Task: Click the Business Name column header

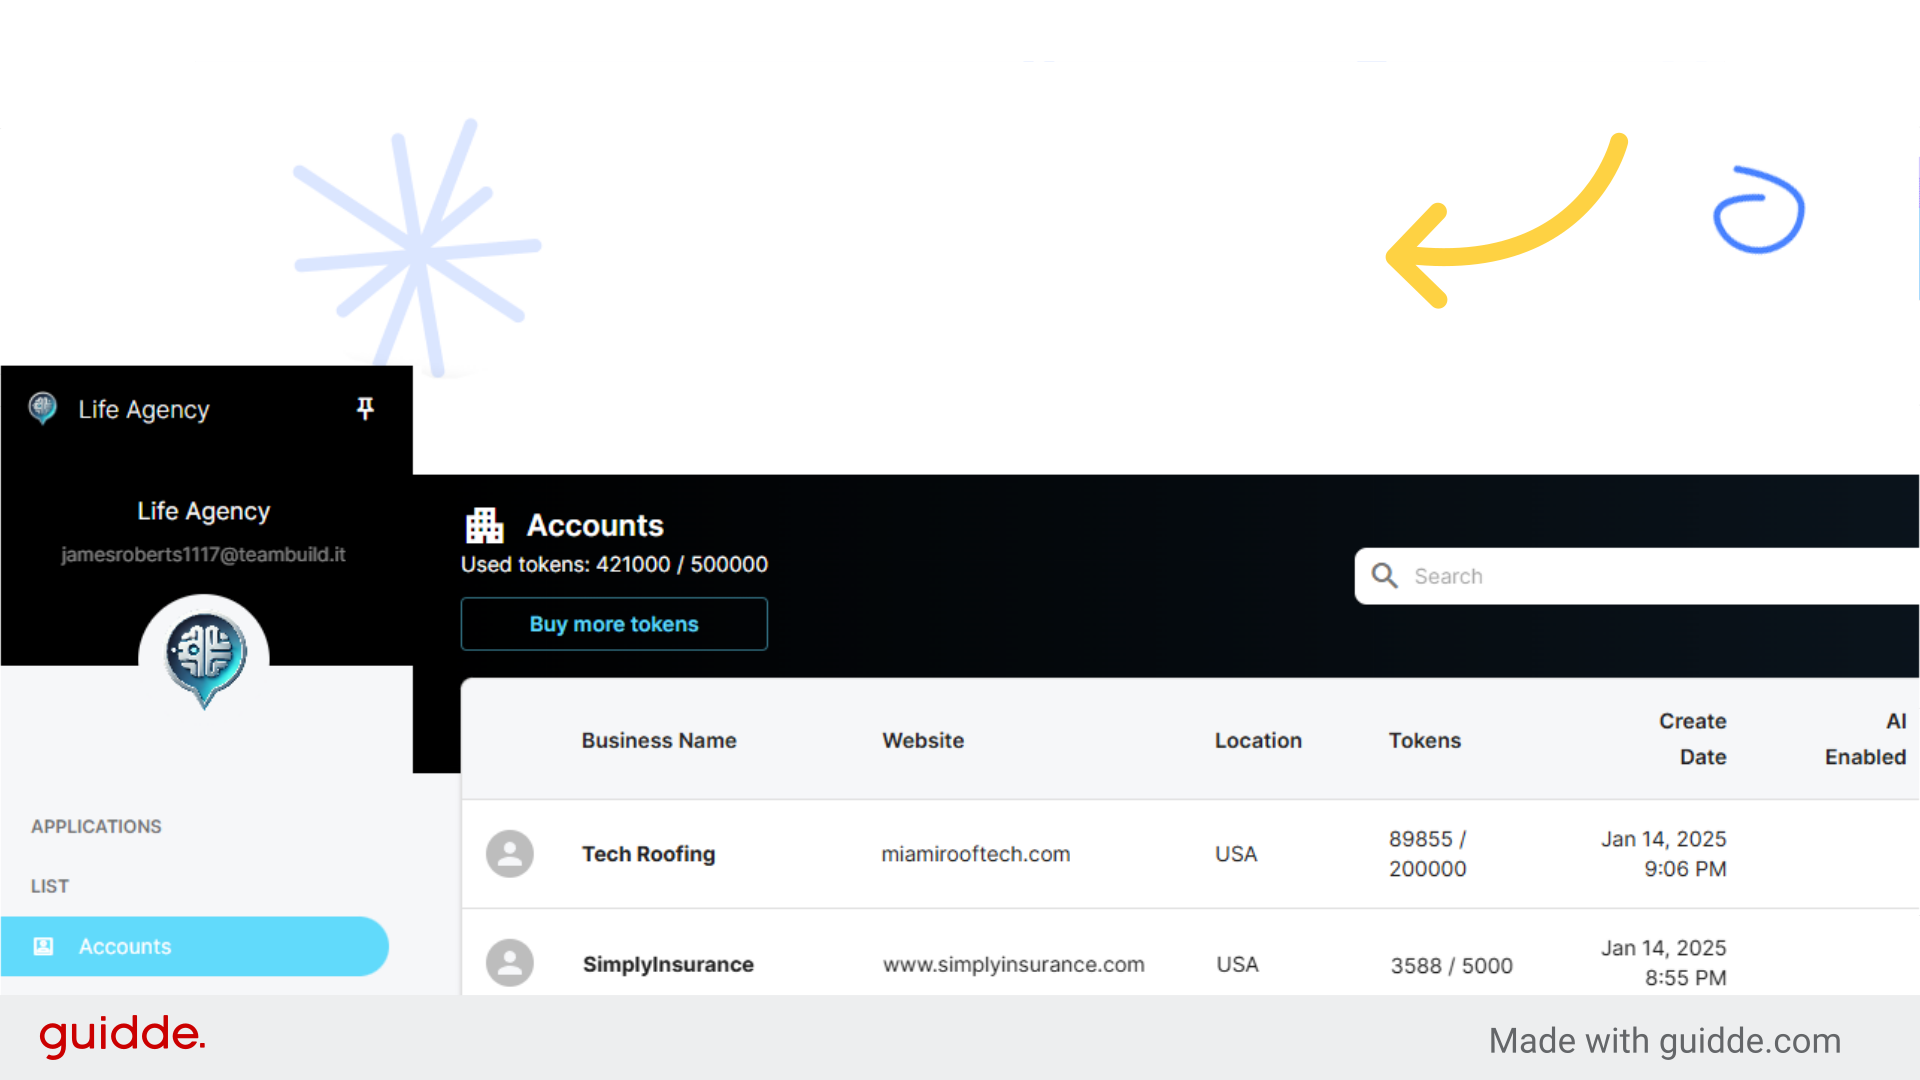Action: click(x=658, y=740)
